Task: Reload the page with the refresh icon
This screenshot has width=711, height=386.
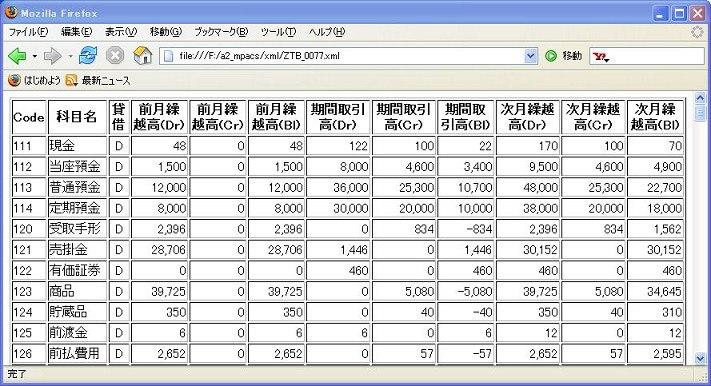Action: coord(88,56)
